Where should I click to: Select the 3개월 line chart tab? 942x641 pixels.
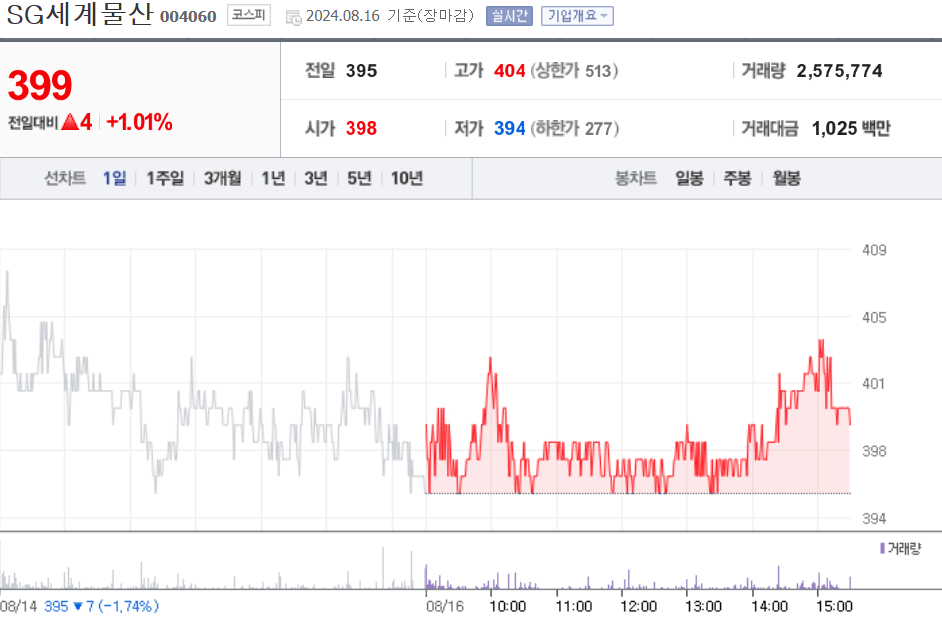tap(222, 178)
